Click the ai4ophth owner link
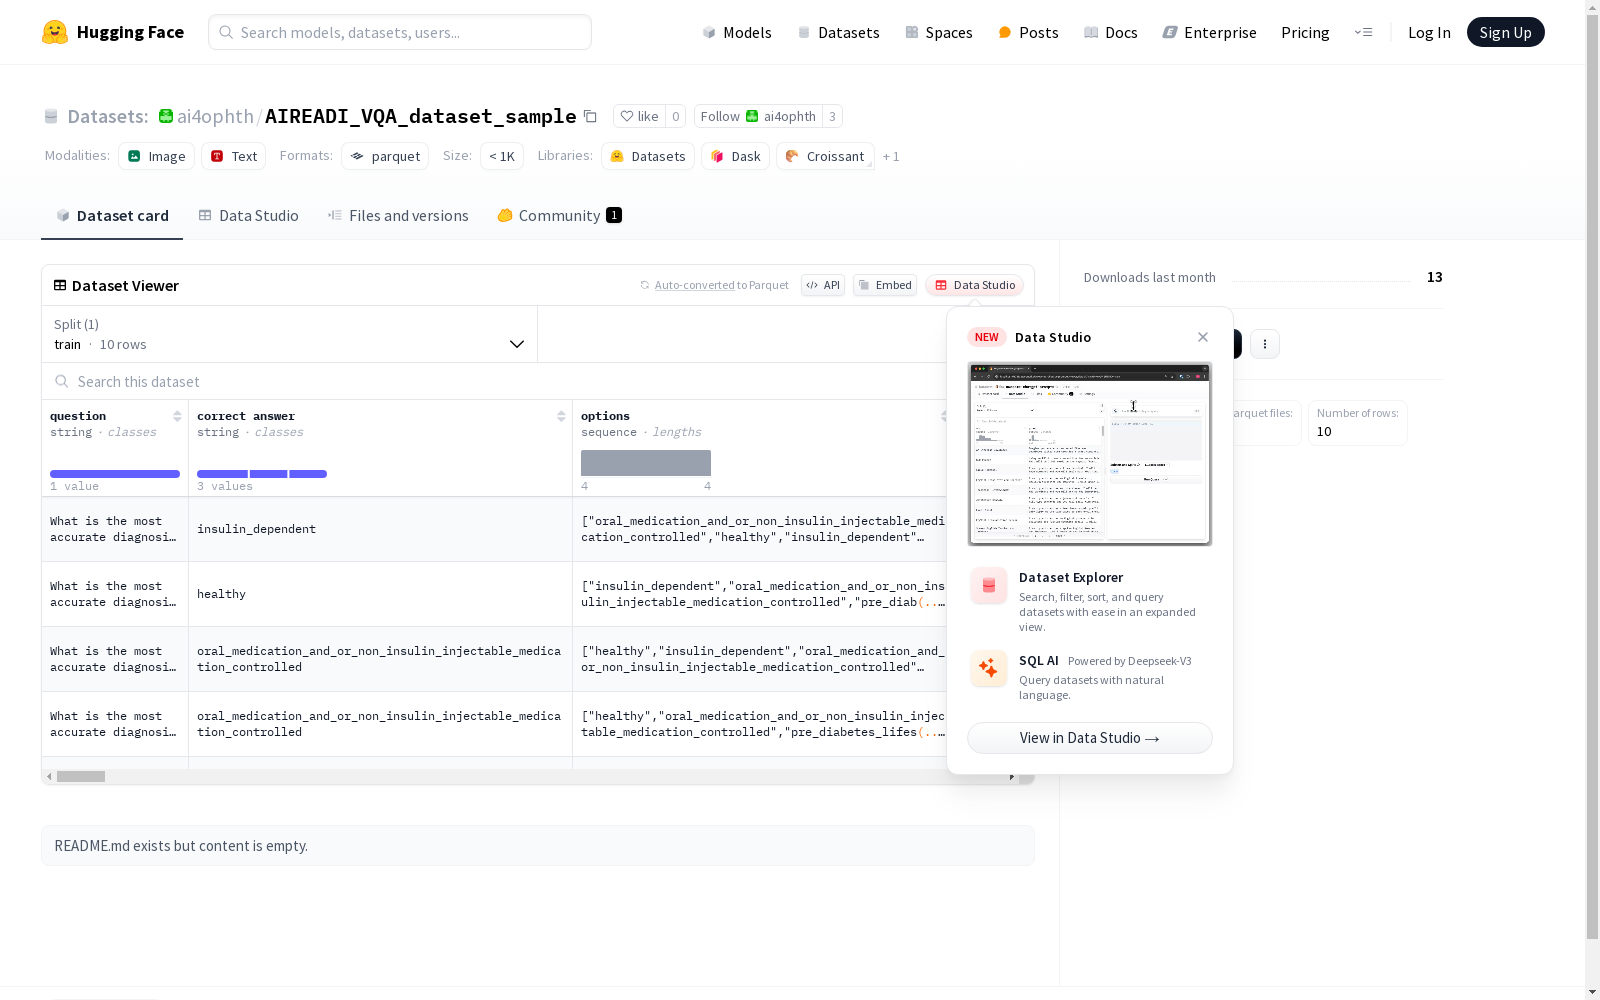The image size is (1600, 1000). [x=215, y=116]
